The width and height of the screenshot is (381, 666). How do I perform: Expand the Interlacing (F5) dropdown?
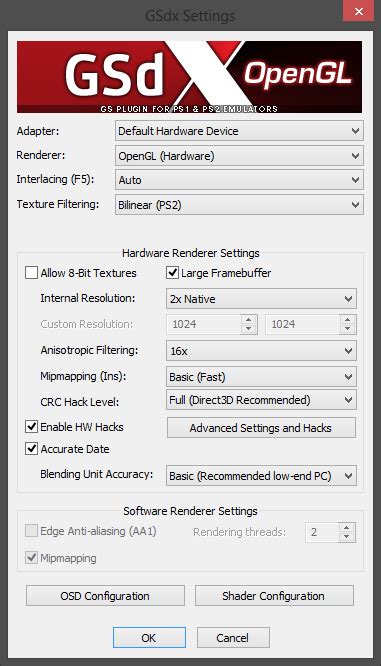click(x=239, y=180)
